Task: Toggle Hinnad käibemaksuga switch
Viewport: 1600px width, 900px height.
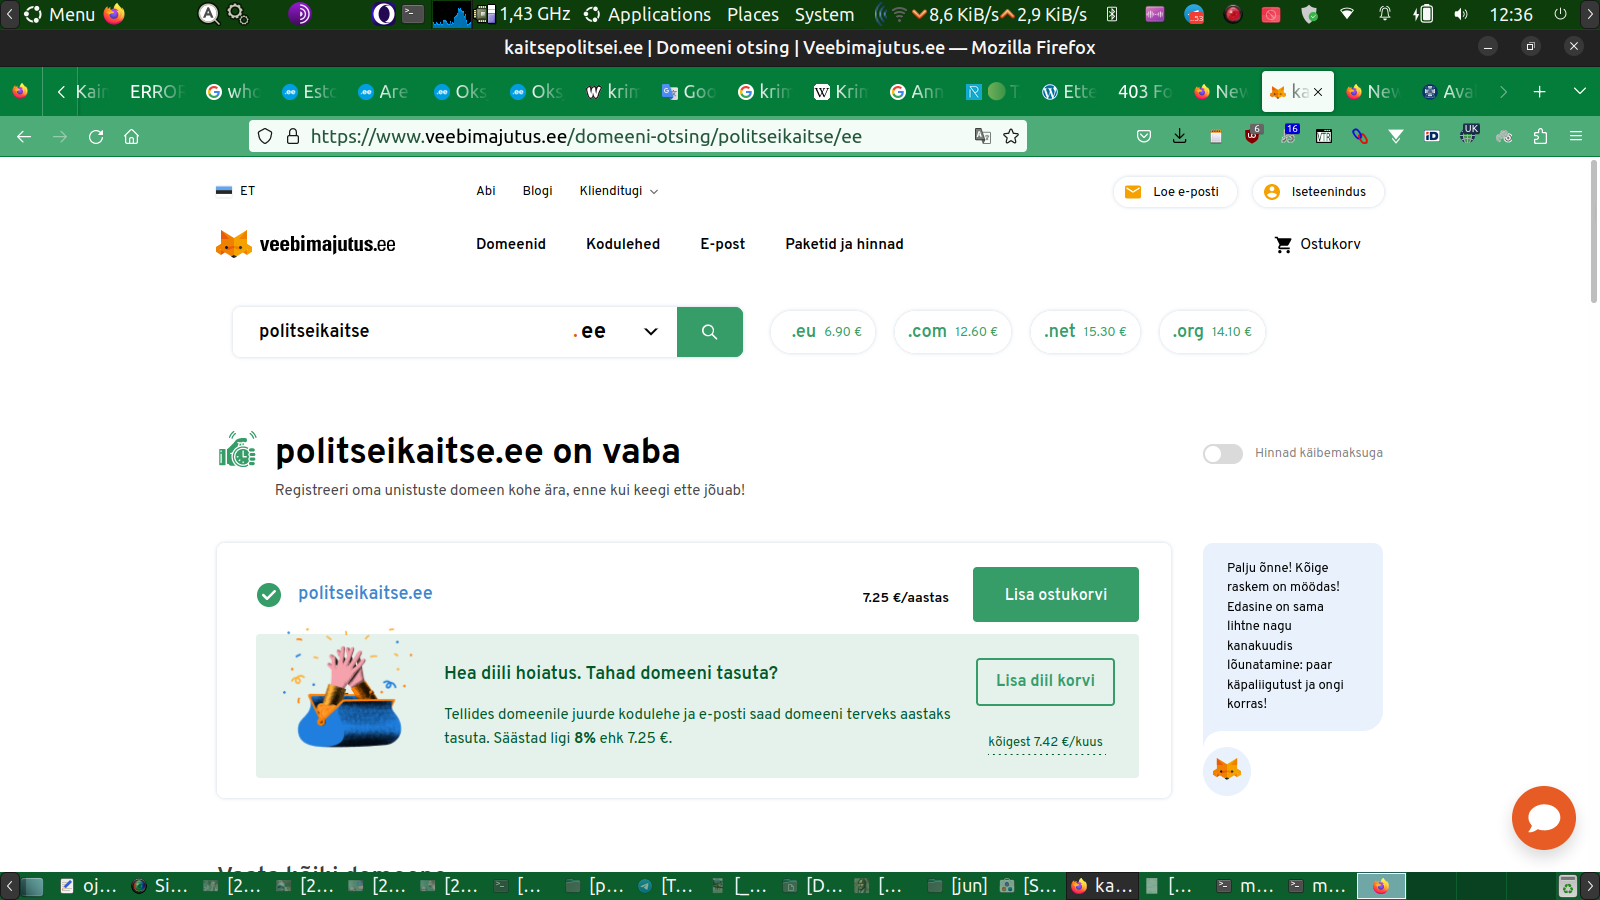Action: (1222, 453)
